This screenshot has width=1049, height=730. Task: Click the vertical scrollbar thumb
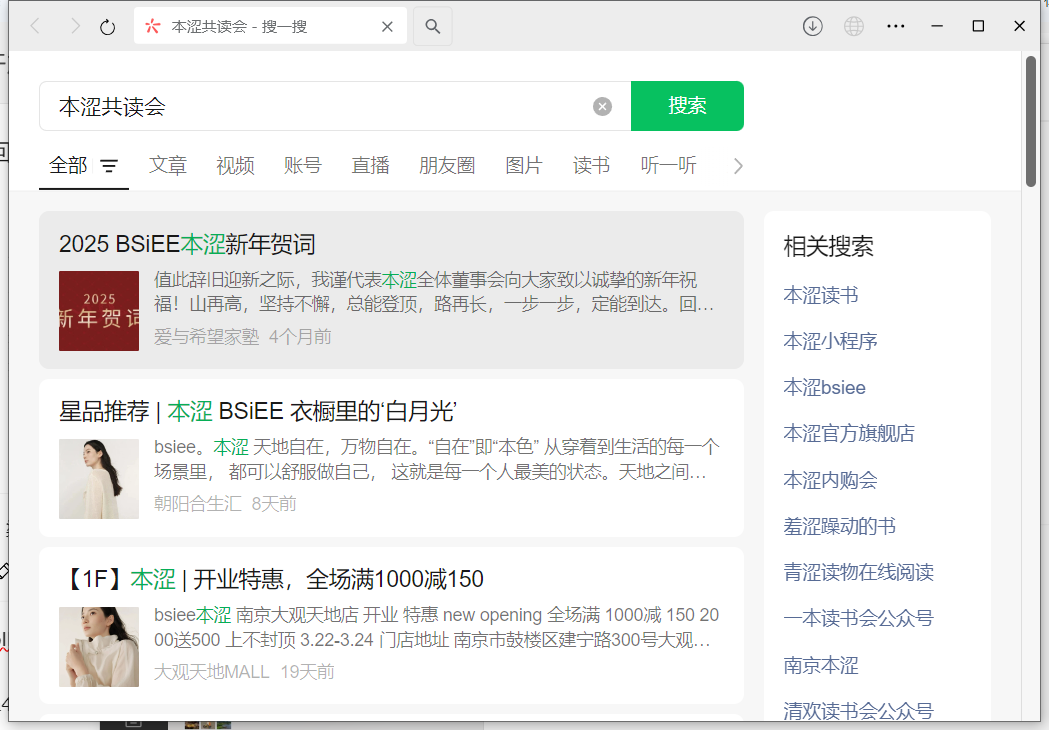point(1031,122)
